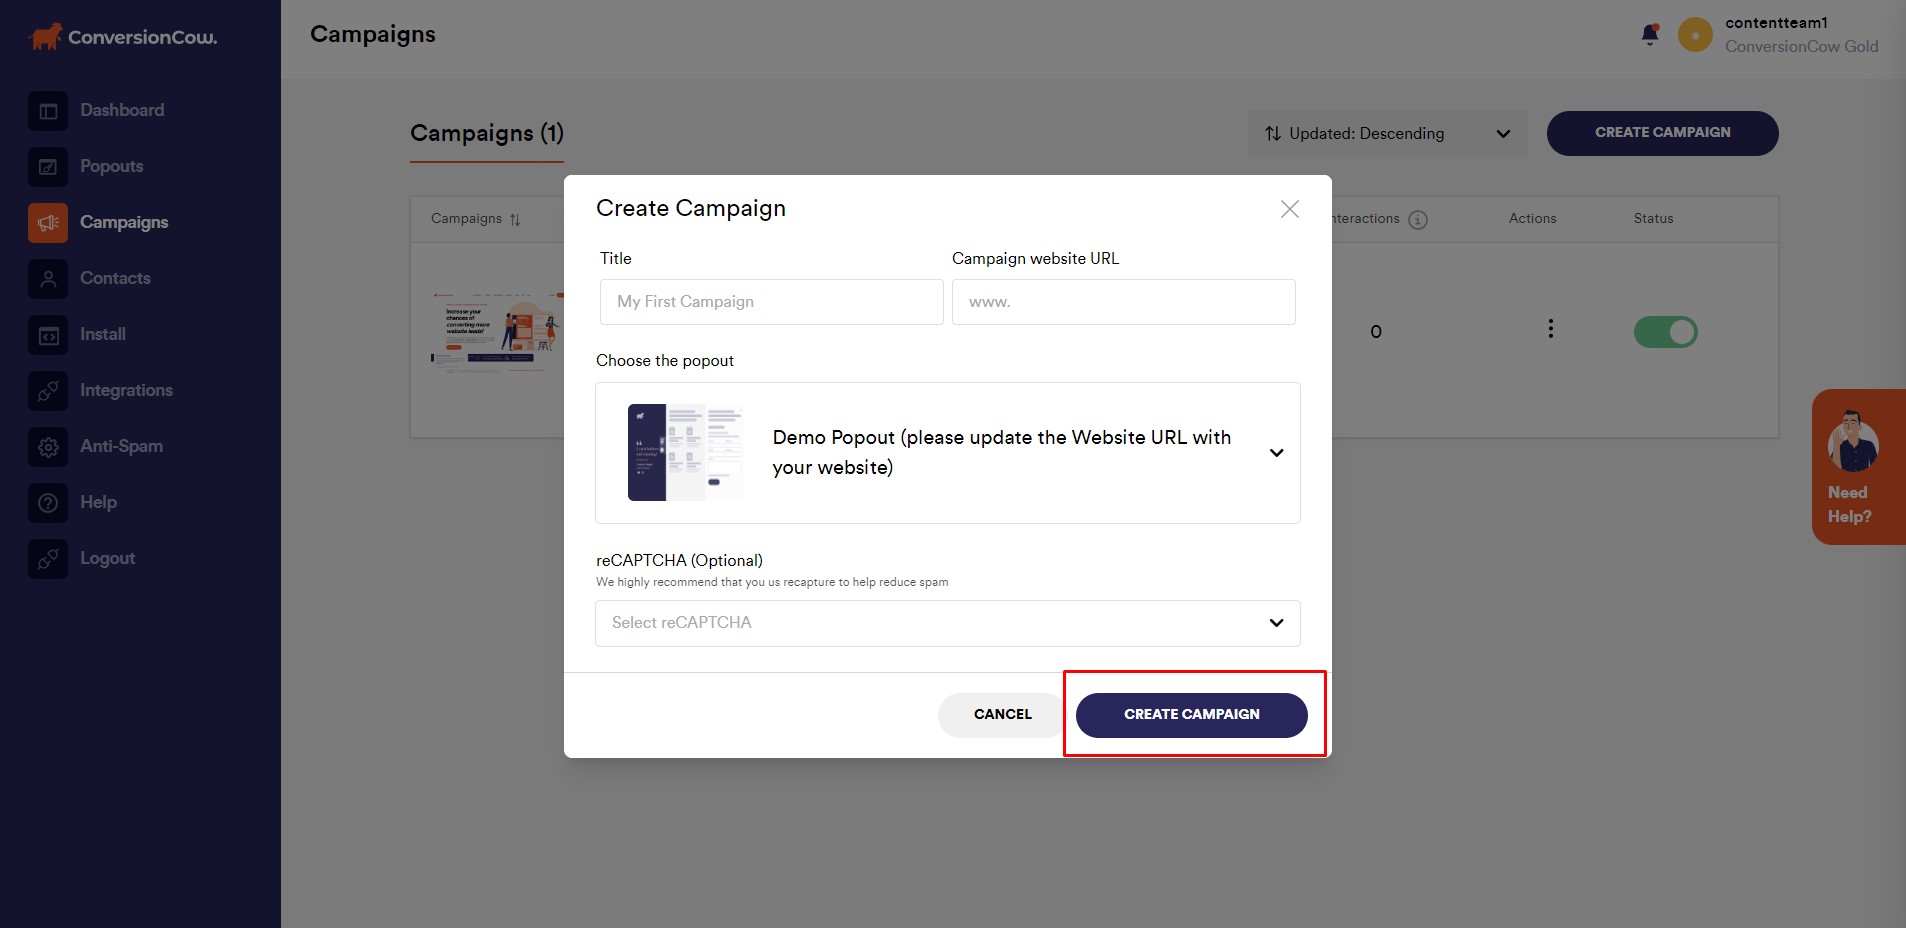This screenshot has width=1906, height=928.
Task: Open the three-dot actions menu
Action: point(1550,329)
